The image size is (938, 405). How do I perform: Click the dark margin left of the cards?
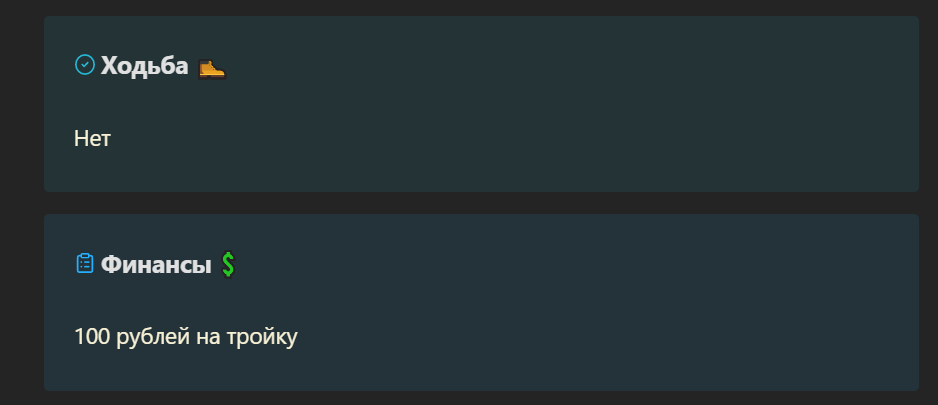pos(22,203)
